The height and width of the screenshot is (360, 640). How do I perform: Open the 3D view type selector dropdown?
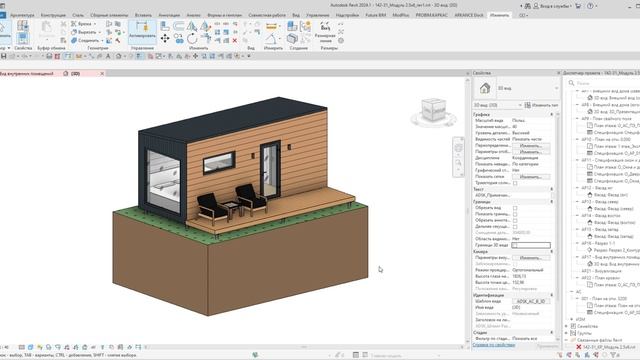[556, 88]
